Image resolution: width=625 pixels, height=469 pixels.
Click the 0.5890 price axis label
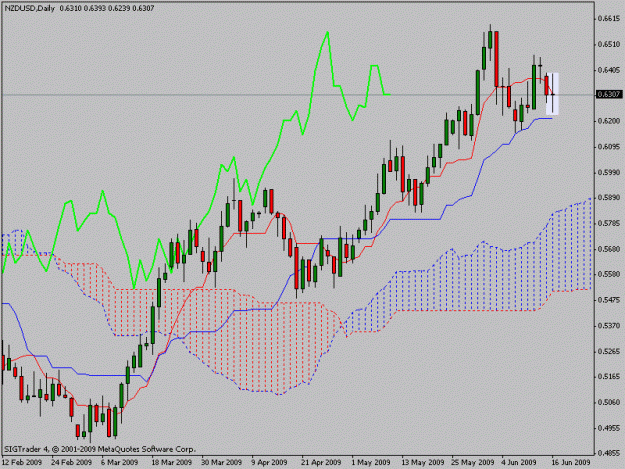[x=610, y=198]
